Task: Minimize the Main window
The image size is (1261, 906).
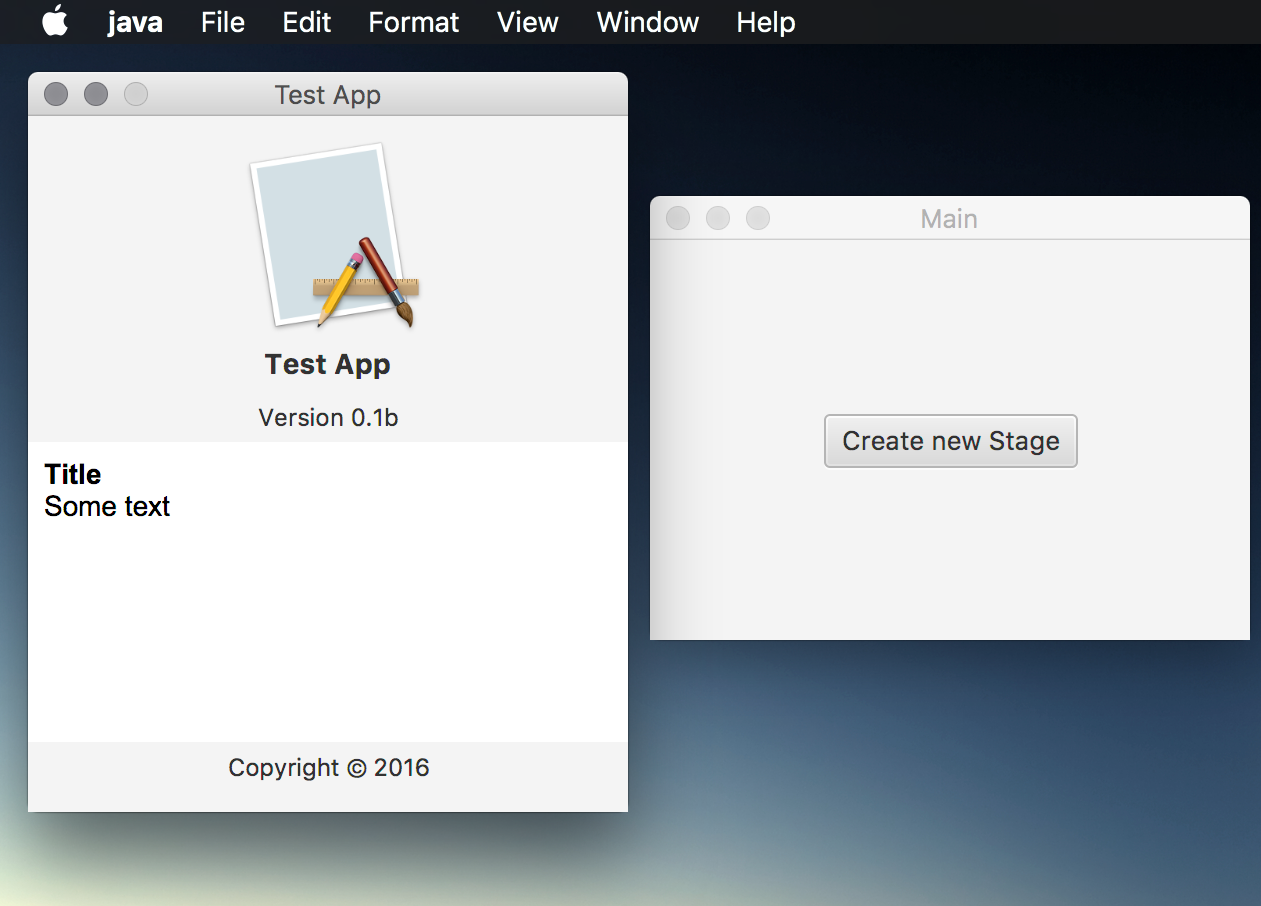Action: pyautogui.click(x=718, y=217)
